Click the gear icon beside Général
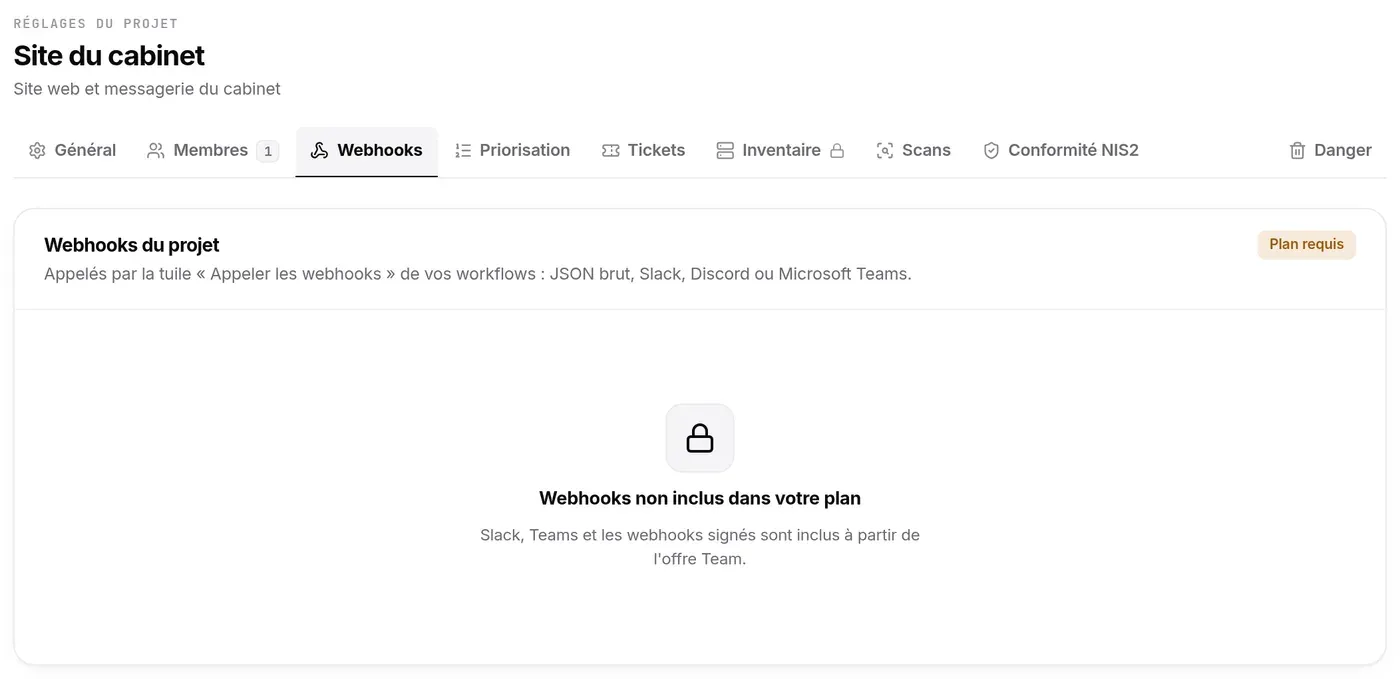The width and height of the screenshot is (1400, 679). [37, 151]
